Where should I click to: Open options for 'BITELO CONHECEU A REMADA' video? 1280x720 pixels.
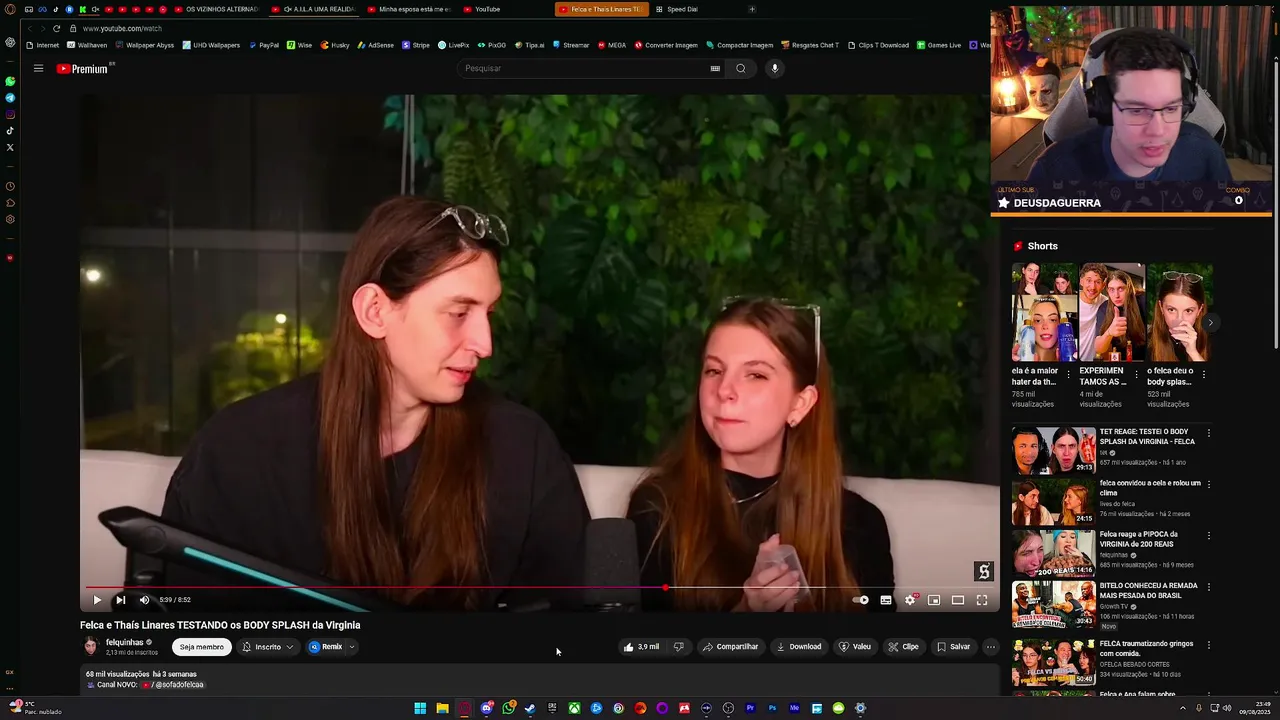[x=1209, y=587]
